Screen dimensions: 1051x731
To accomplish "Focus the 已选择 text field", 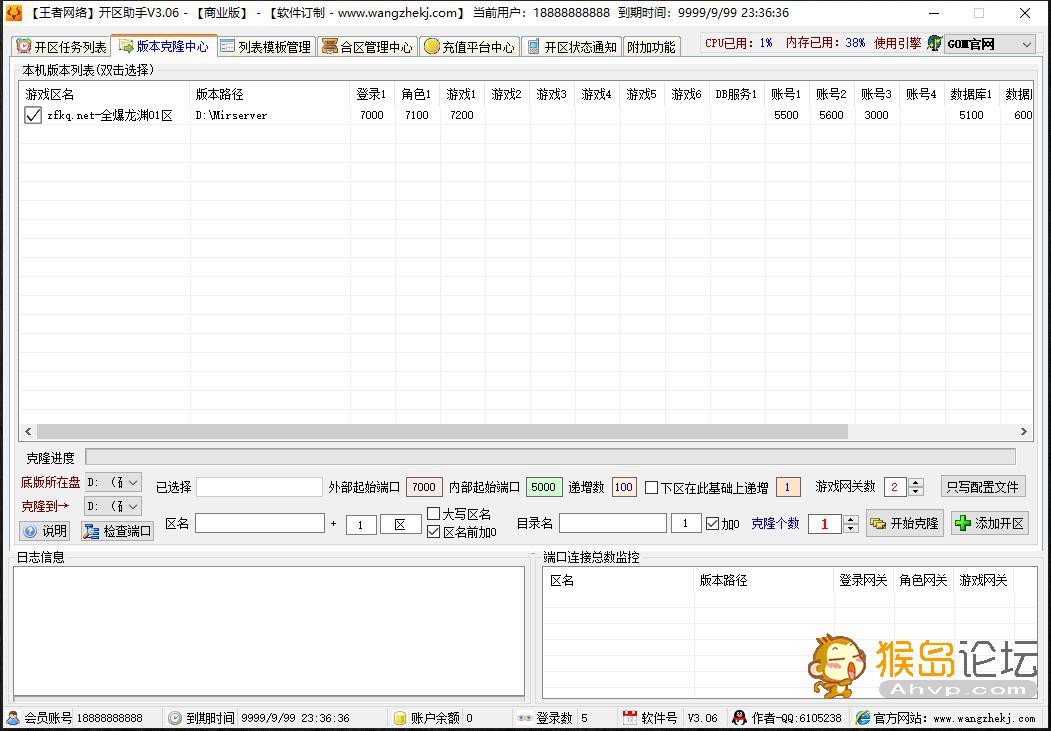I will tap(259, 487).
